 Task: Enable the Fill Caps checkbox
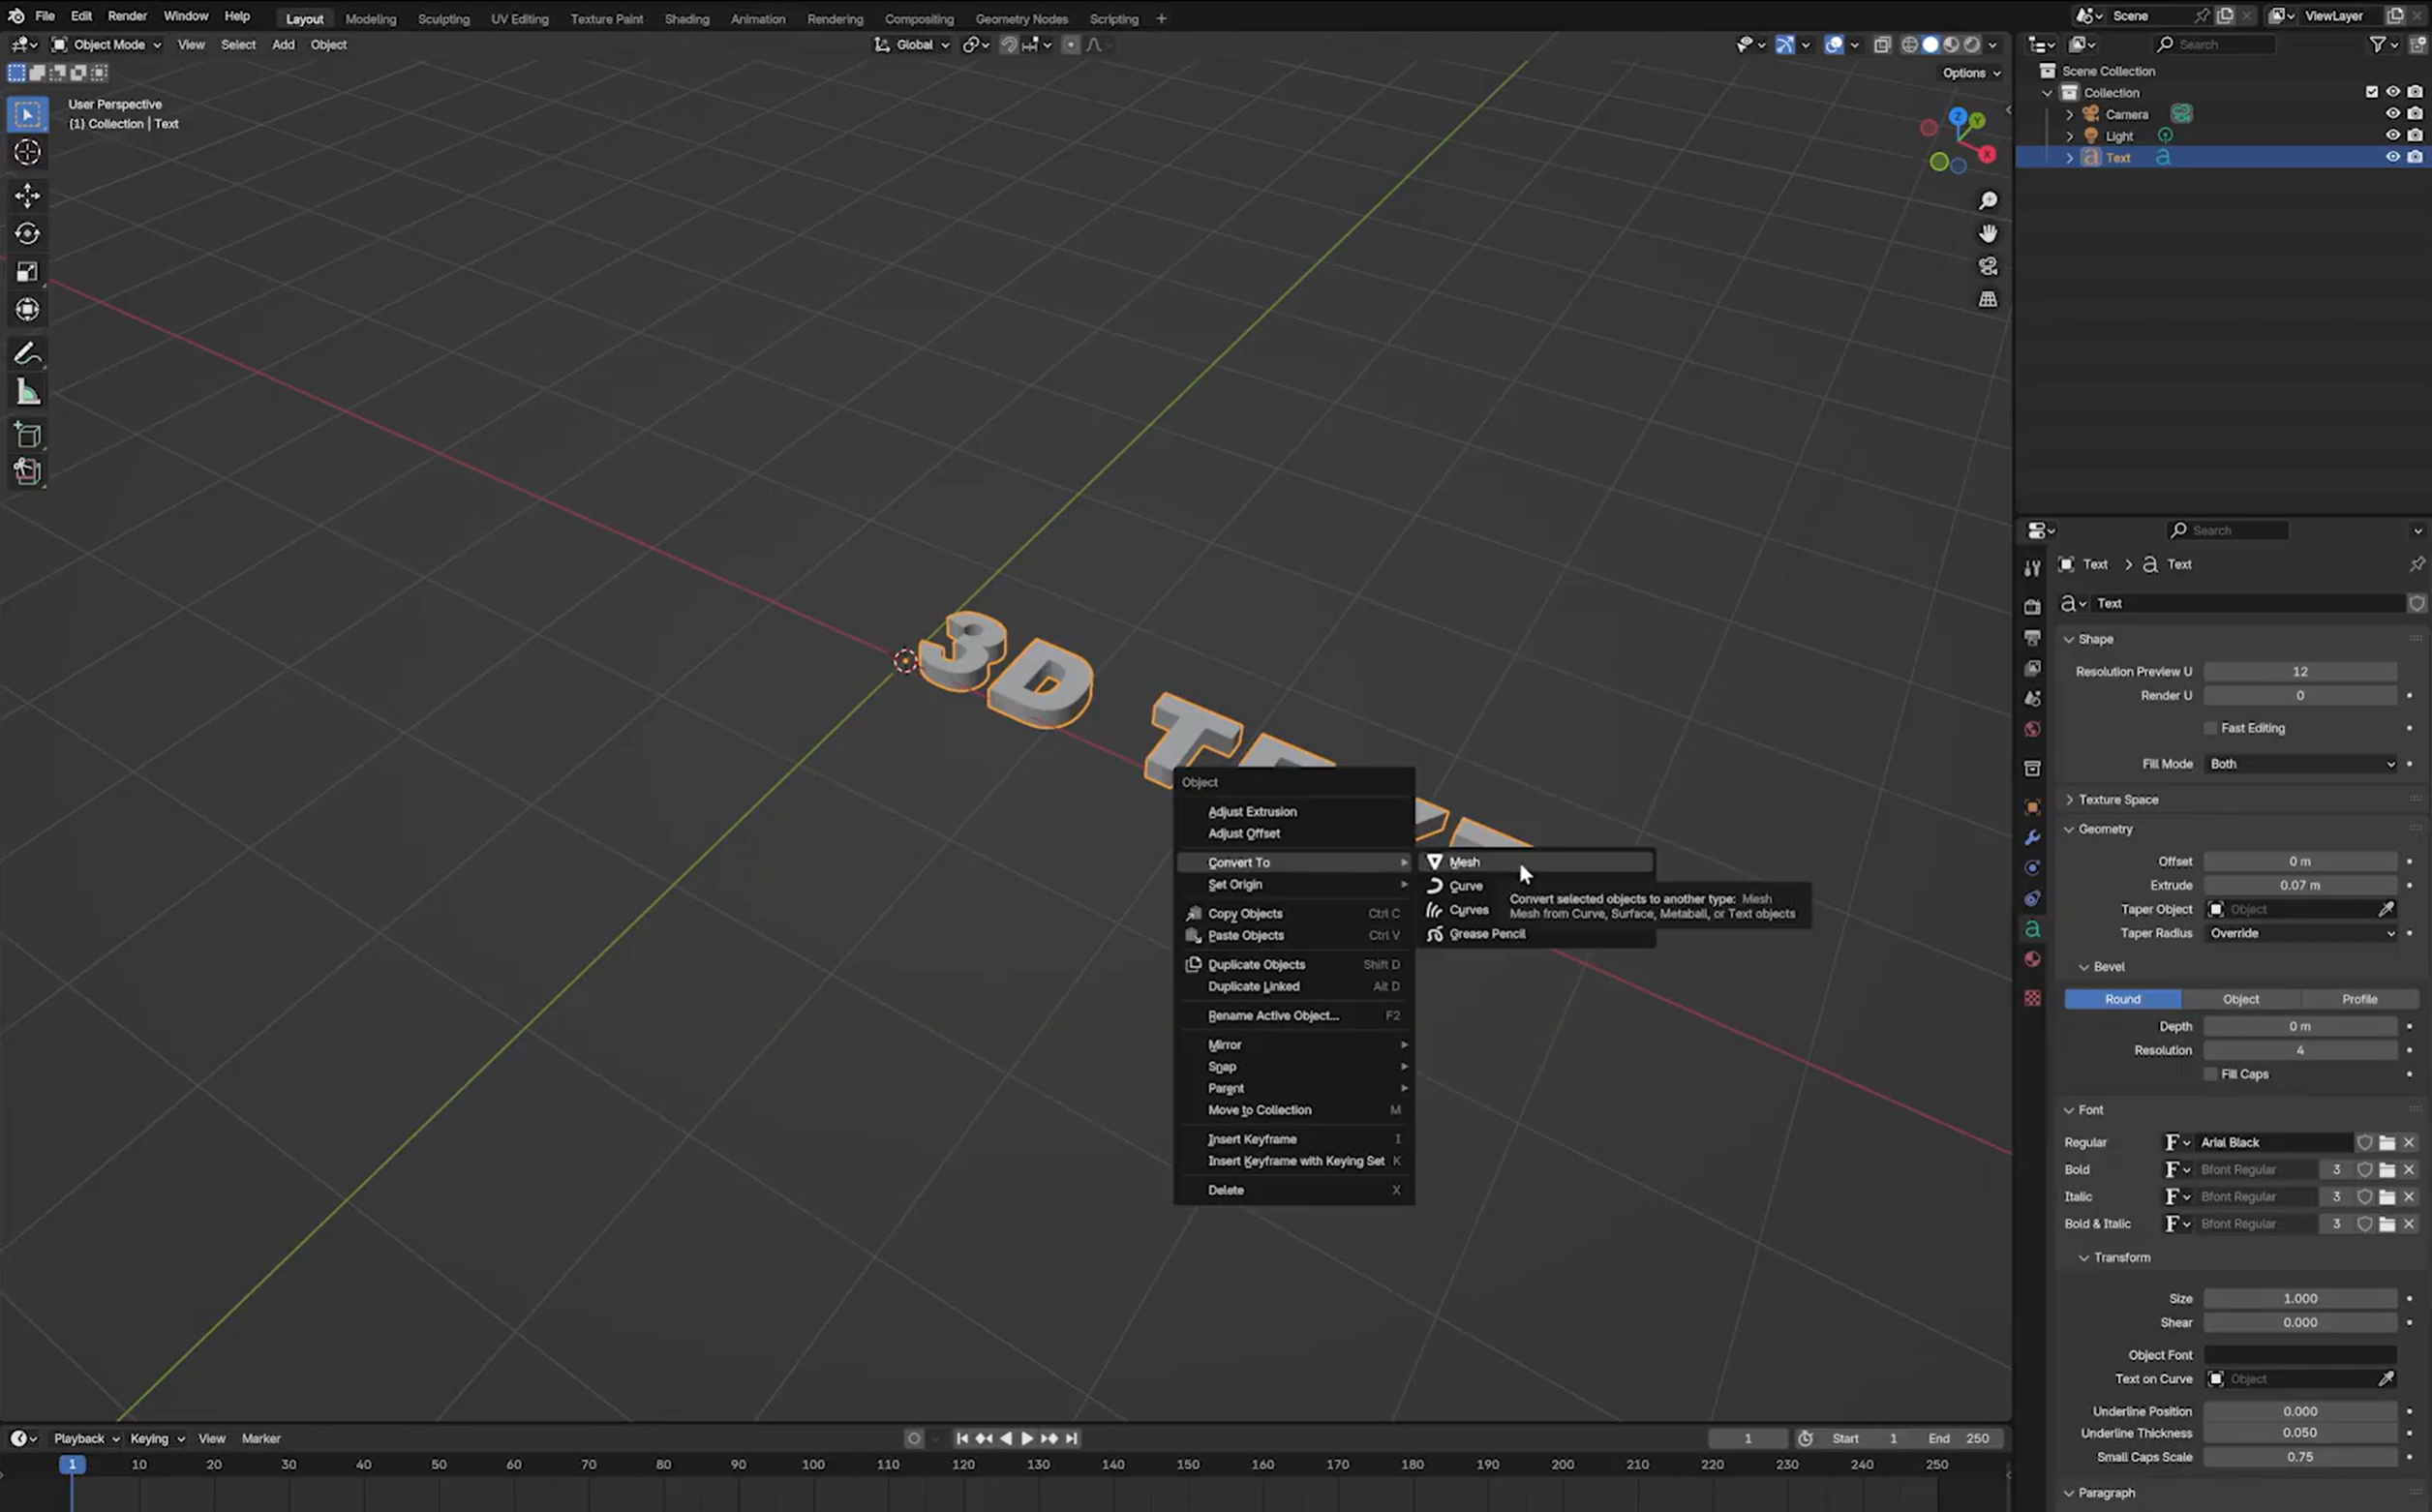(x=2210, y=1074)
